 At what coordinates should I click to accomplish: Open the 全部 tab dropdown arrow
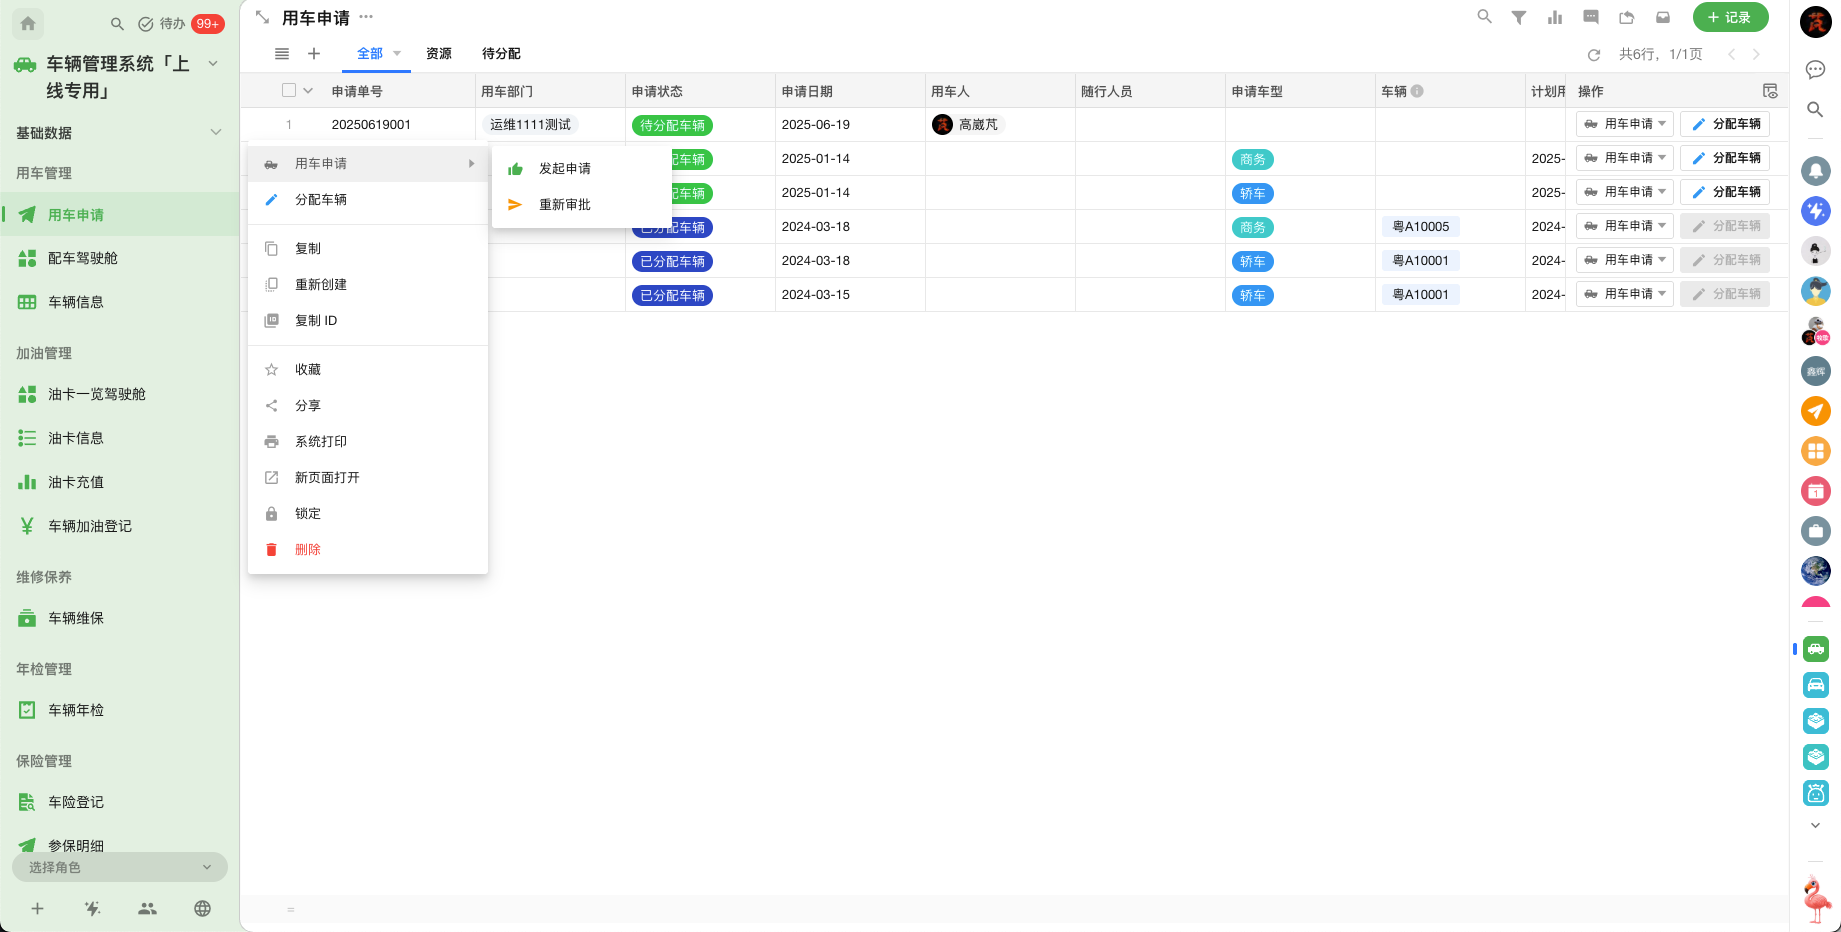tap(397, 54)
